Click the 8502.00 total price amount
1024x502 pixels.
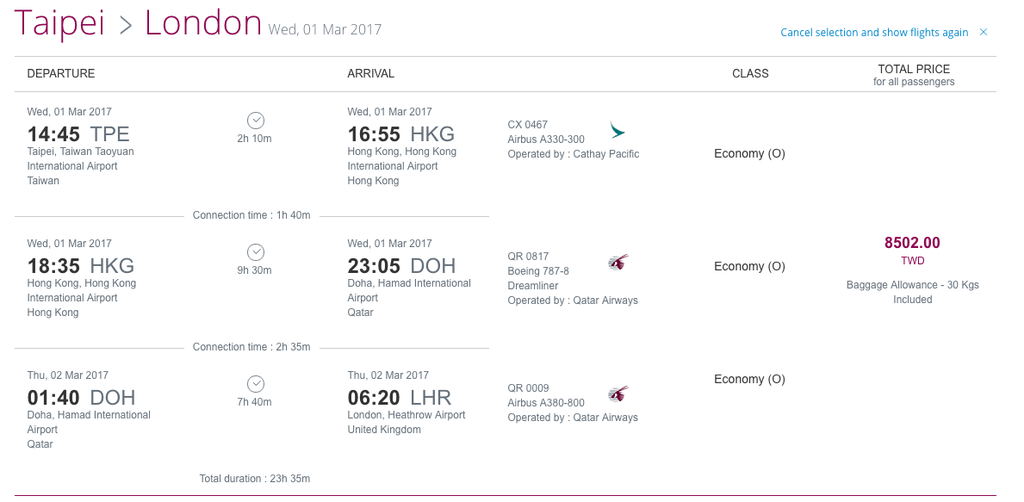click(912, 243)
